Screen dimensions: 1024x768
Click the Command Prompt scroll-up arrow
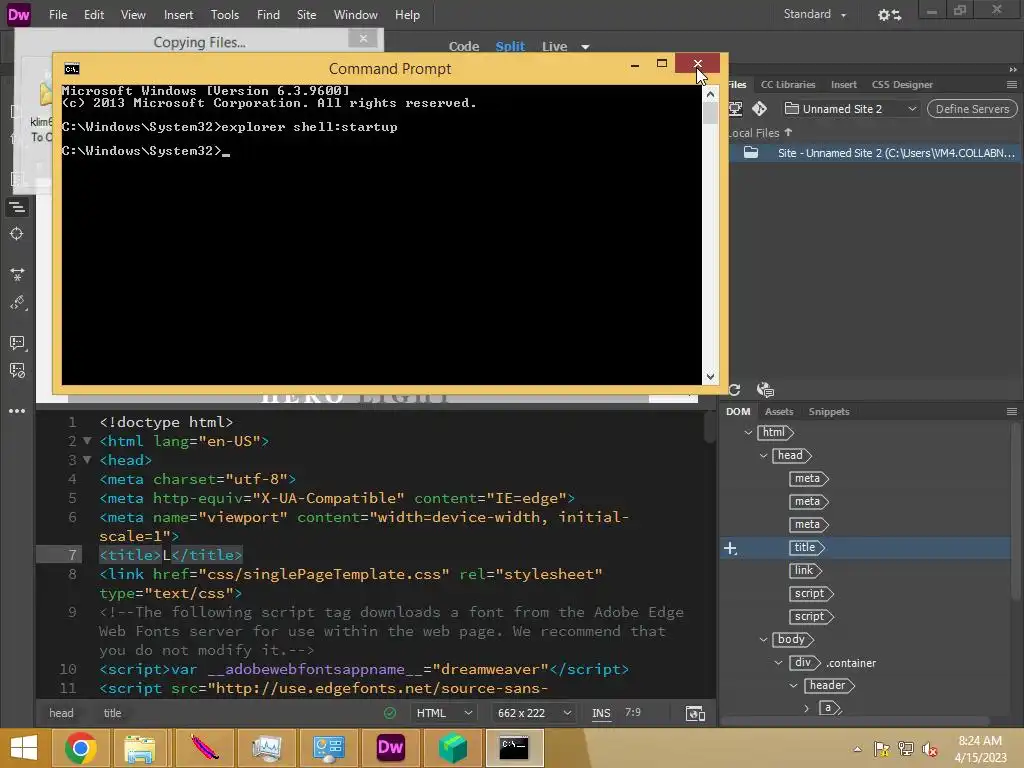[711, 94]
